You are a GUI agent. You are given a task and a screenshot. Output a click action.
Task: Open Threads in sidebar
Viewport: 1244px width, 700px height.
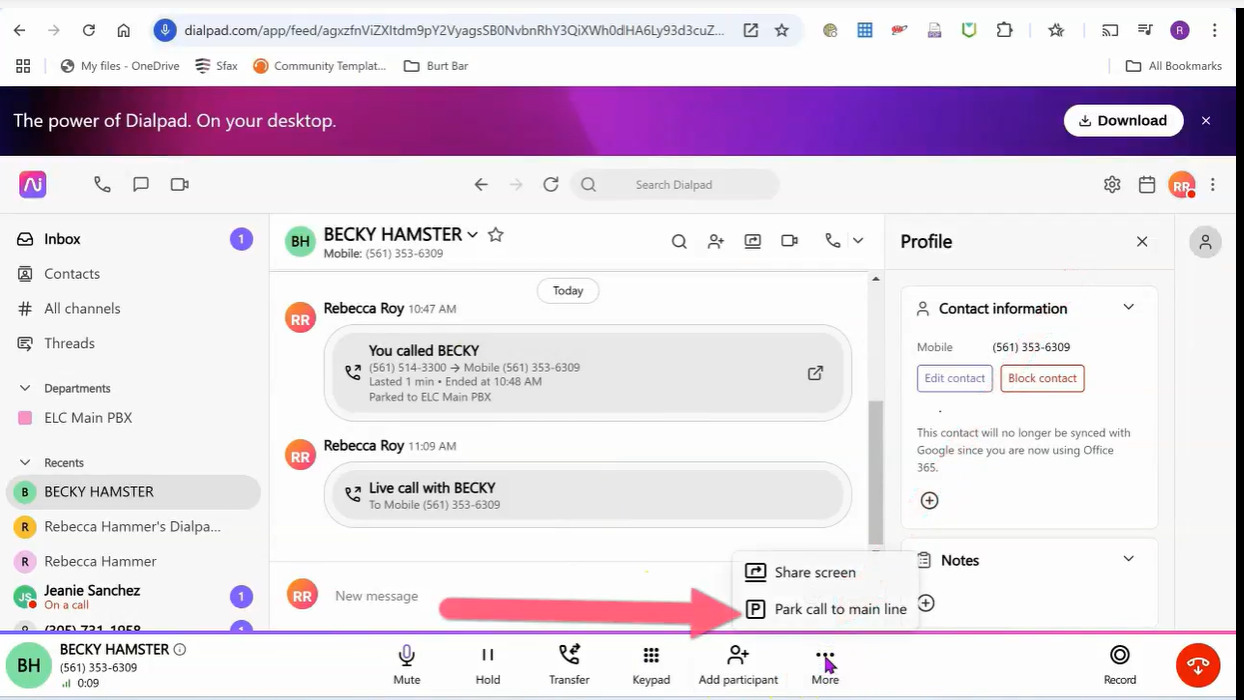133,343
